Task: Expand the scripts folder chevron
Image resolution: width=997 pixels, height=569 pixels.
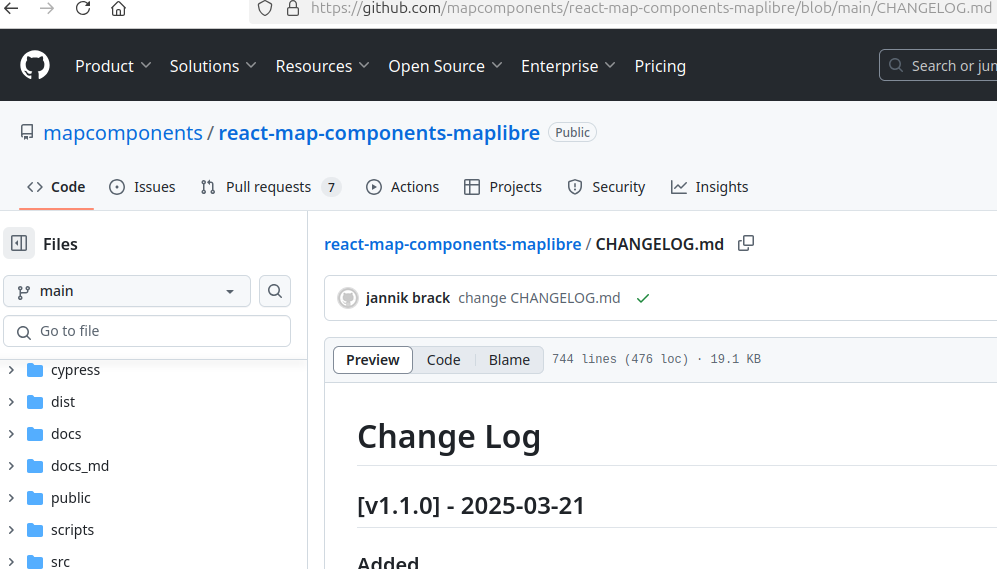Action: (11, 530)
